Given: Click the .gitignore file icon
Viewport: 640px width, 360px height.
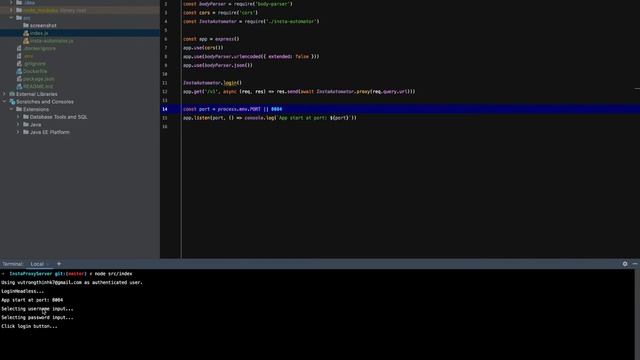Looking at the screenshot, I should pyautogui.click(x=19, y=64).
